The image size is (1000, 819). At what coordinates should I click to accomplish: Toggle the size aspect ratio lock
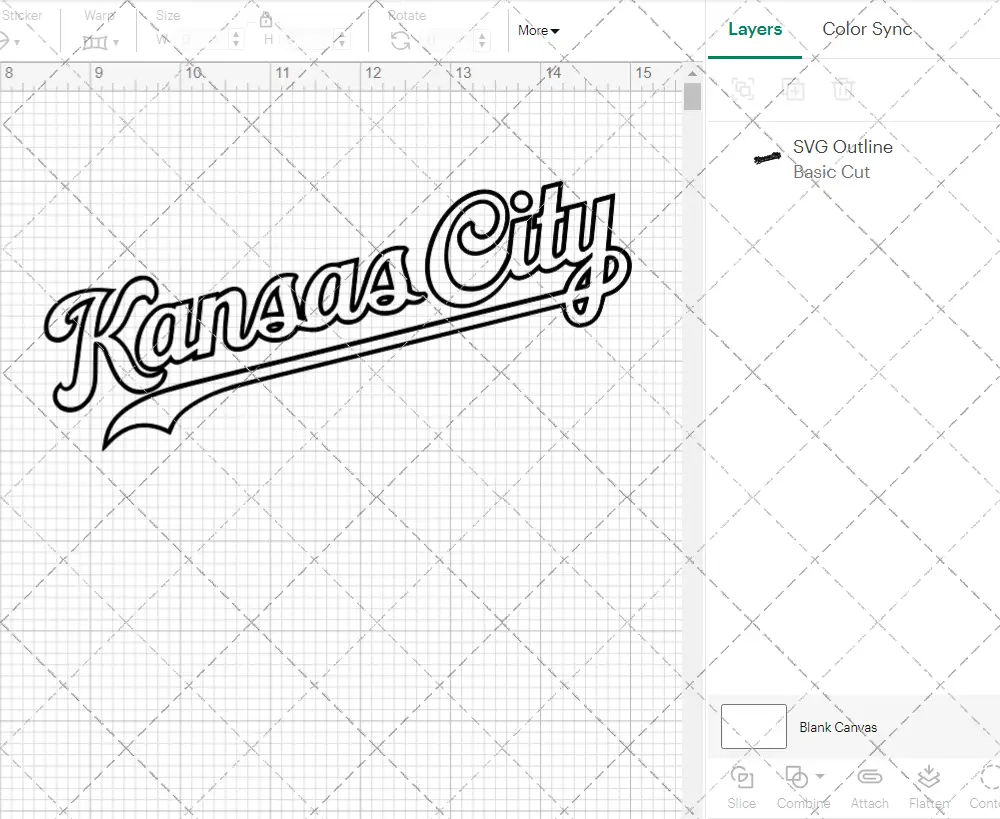[266, 20]
